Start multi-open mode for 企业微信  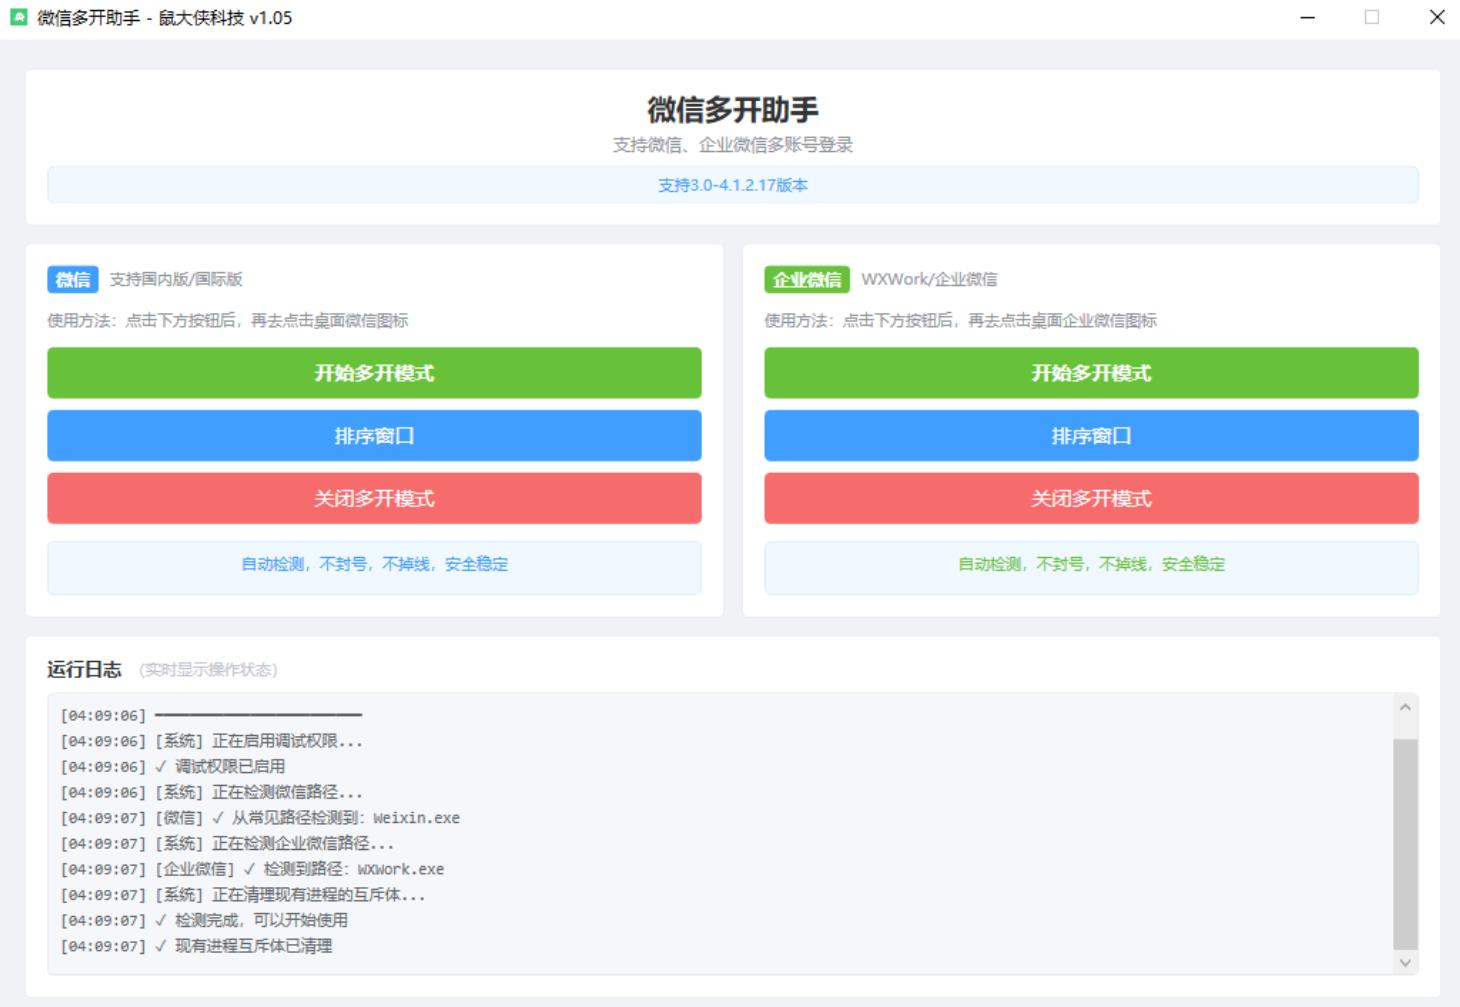1091,373
